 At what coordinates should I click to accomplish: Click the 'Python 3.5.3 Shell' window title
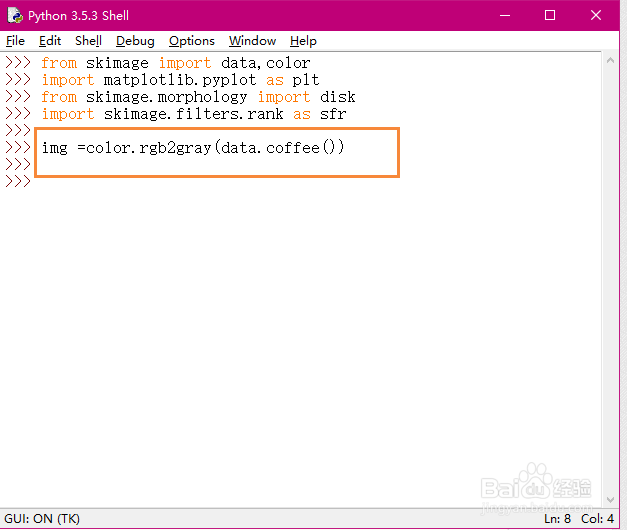78,16
